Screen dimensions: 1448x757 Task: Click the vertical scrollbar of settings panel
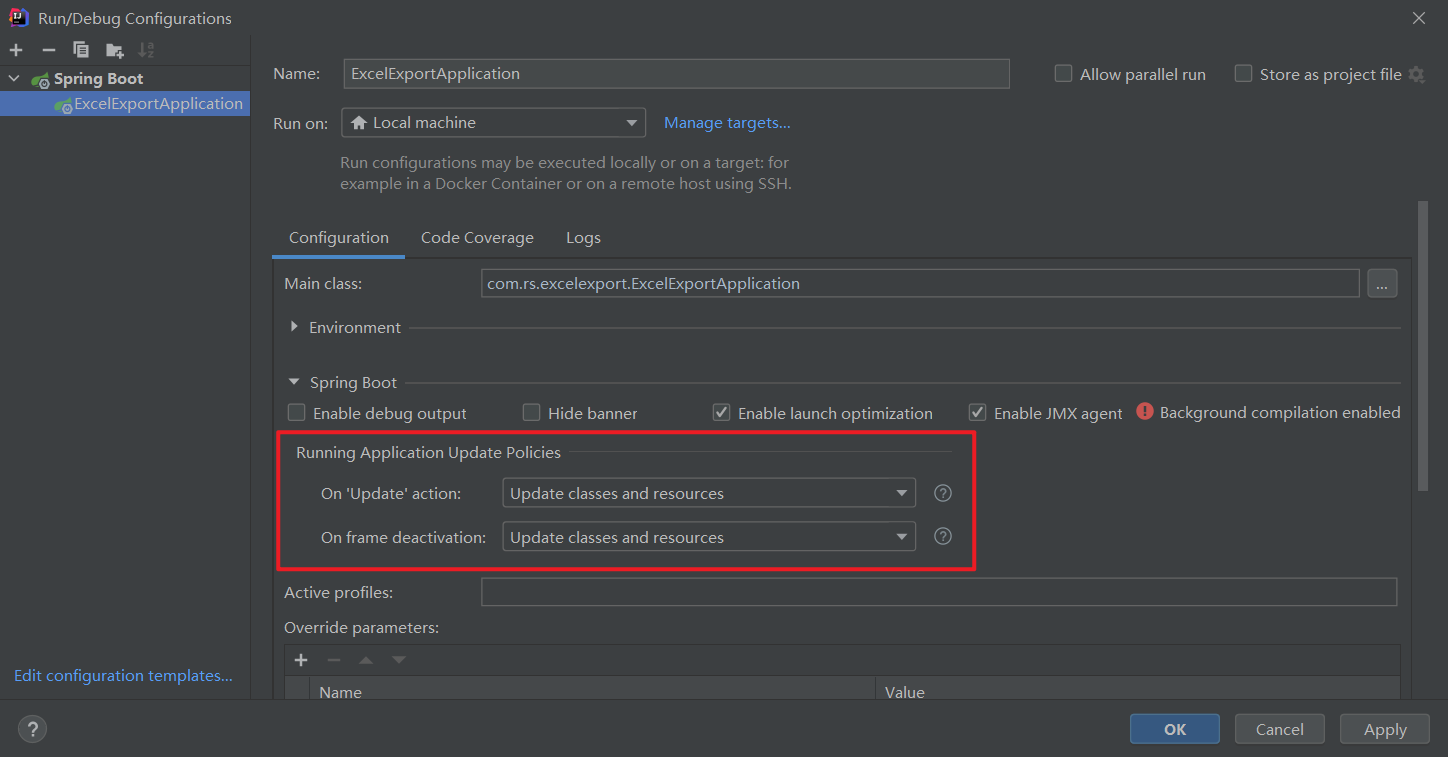pyautogui.click(x=1423, y=345)
